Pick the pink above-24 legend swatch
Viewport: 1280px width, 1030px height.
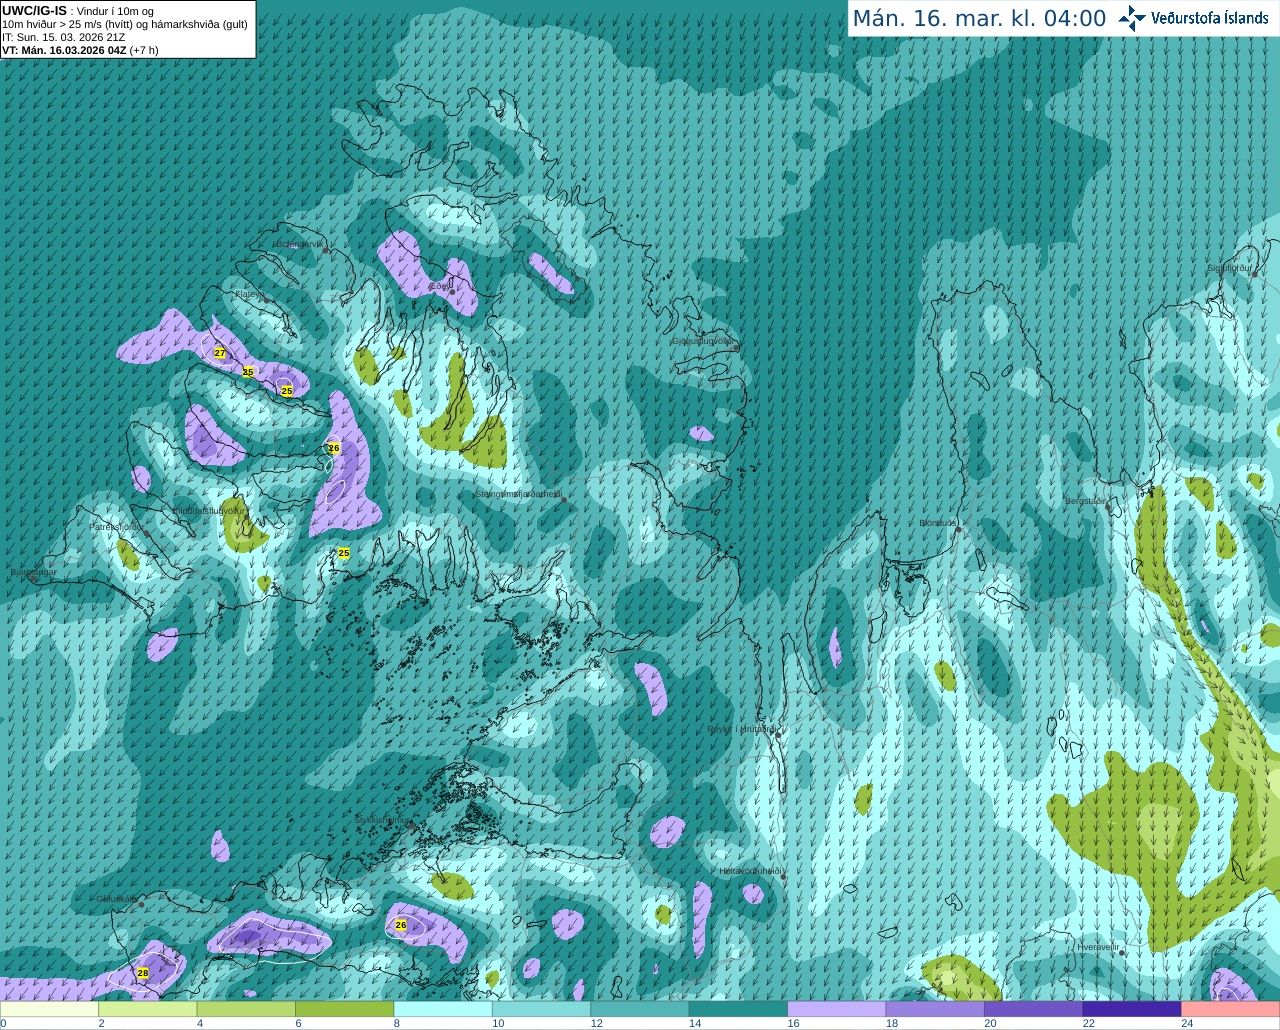pos(1231,1009)
